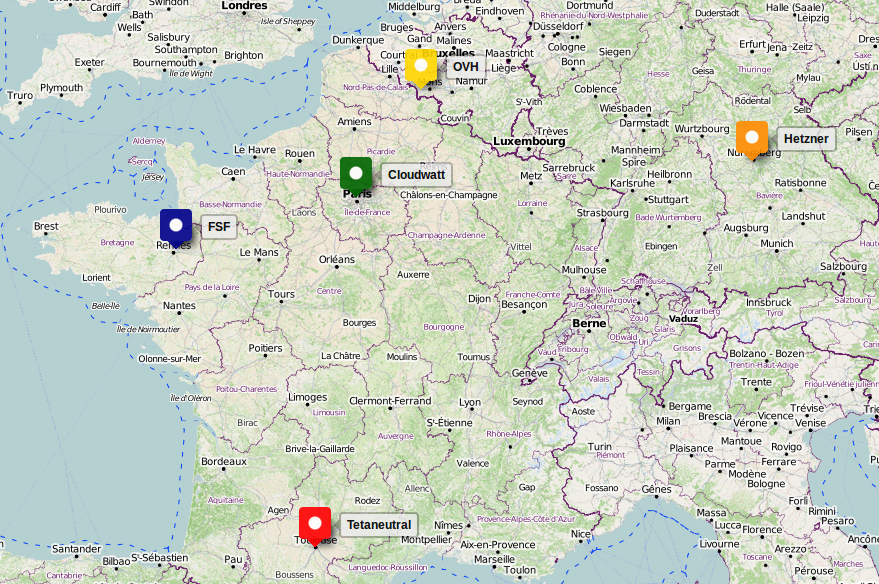
Task: Click the Le Havre city label
Action: coord(255,150)
